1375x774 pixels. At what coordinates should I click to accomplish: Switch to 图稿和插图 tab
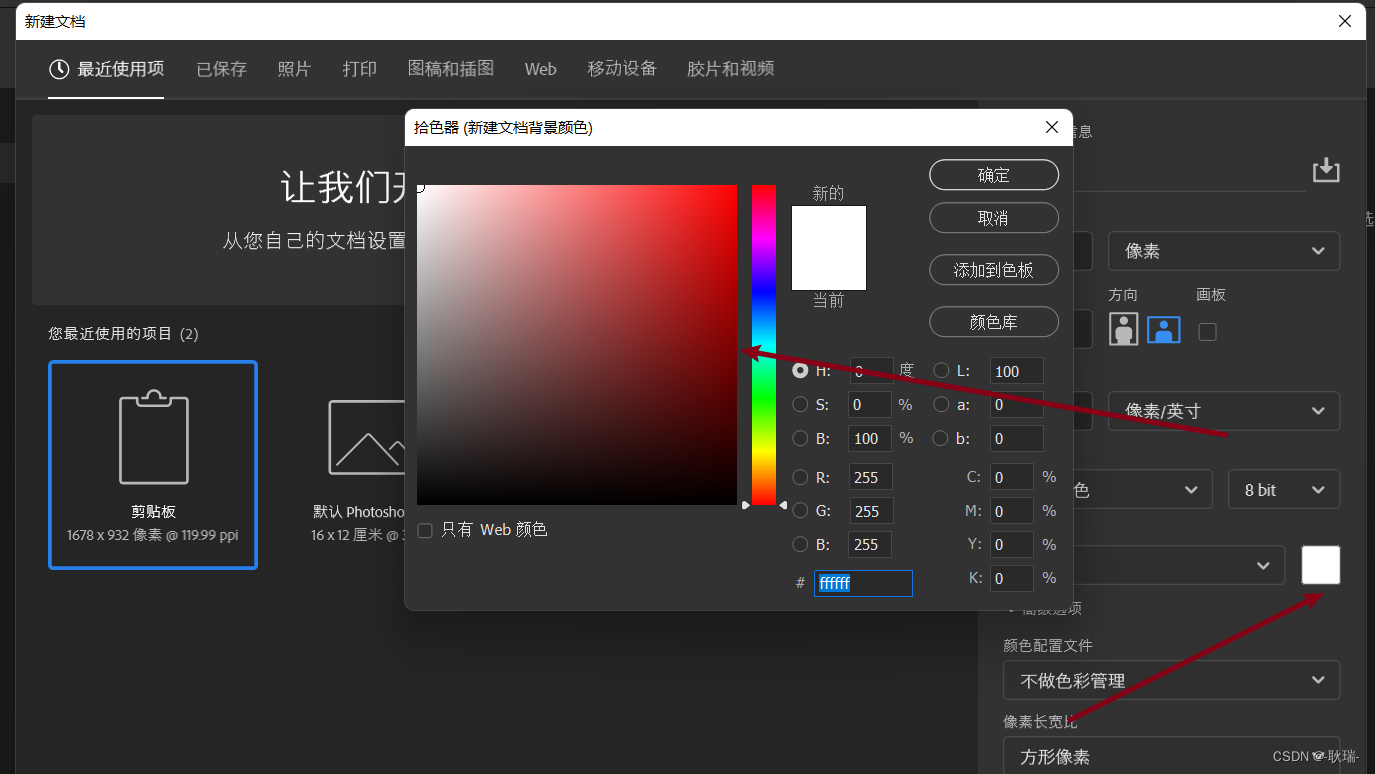pos(451,69)
